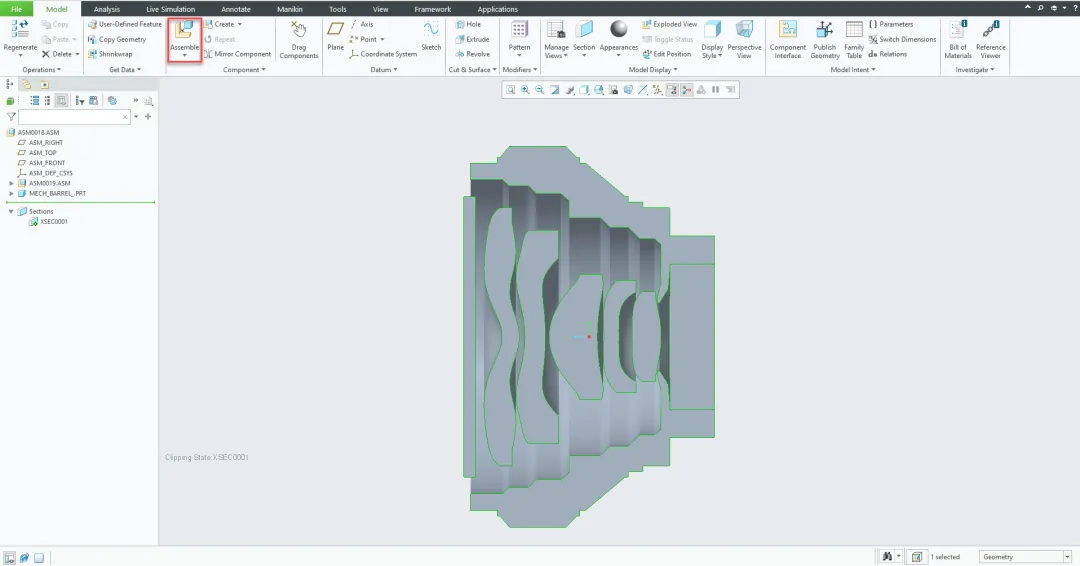Pause the simulation in graphics toolbar
The image size is (1080, 566).
click(x=716, y=90)
